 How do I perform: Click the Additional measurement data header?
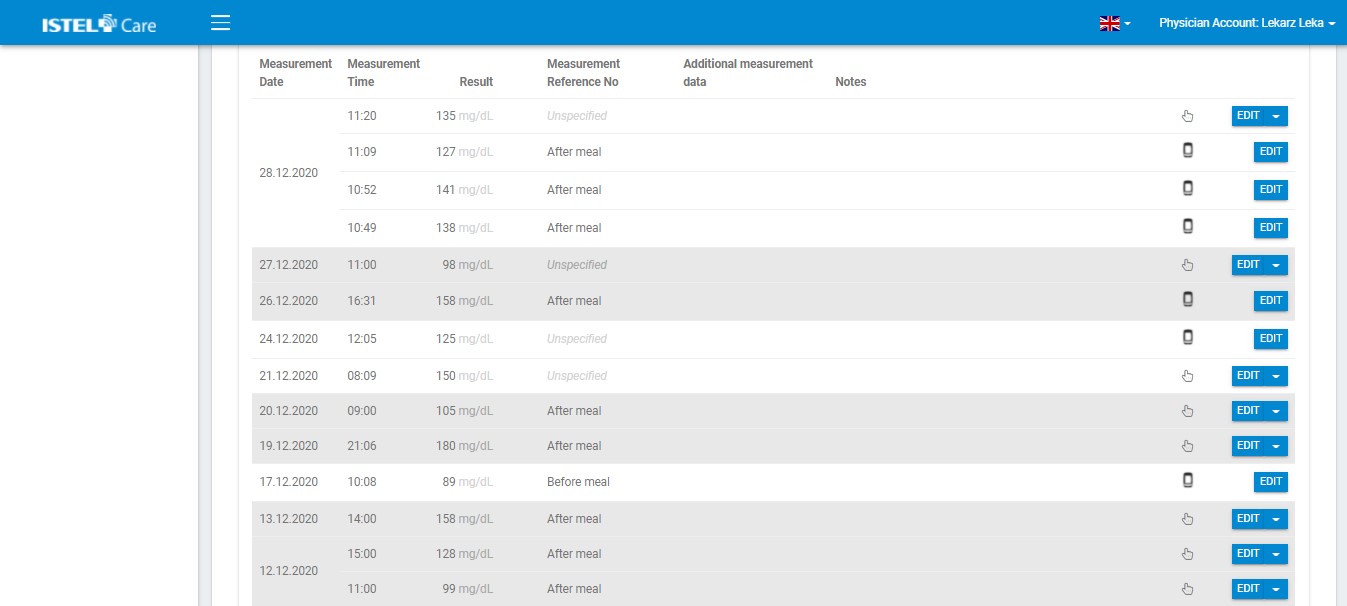point(748,73)
